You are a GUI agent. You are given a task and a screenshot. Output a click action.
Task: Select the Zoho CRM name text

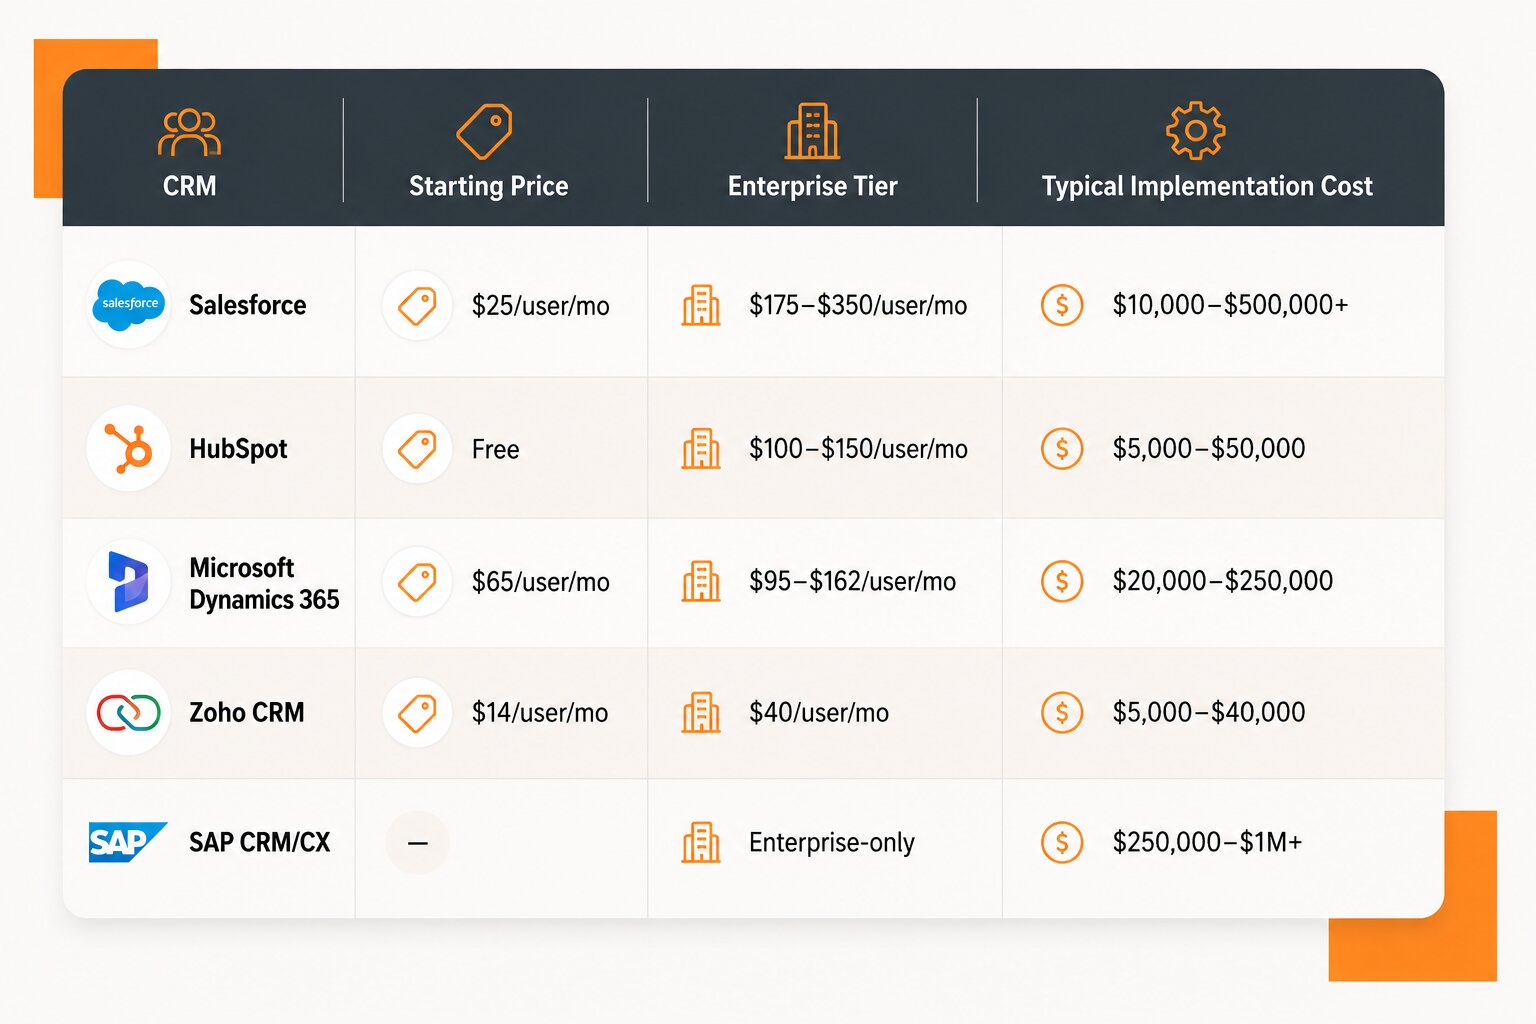247,713
